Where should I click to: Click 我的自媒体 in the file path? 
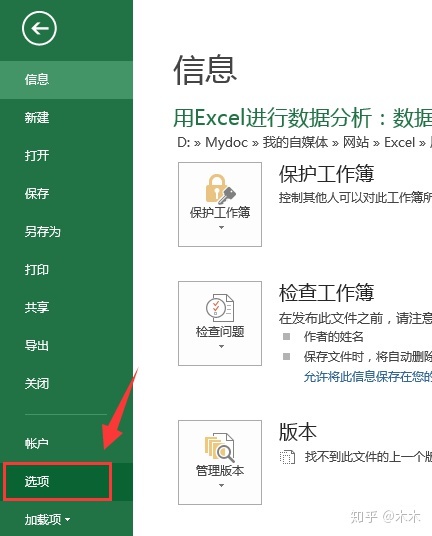[295, 143]
